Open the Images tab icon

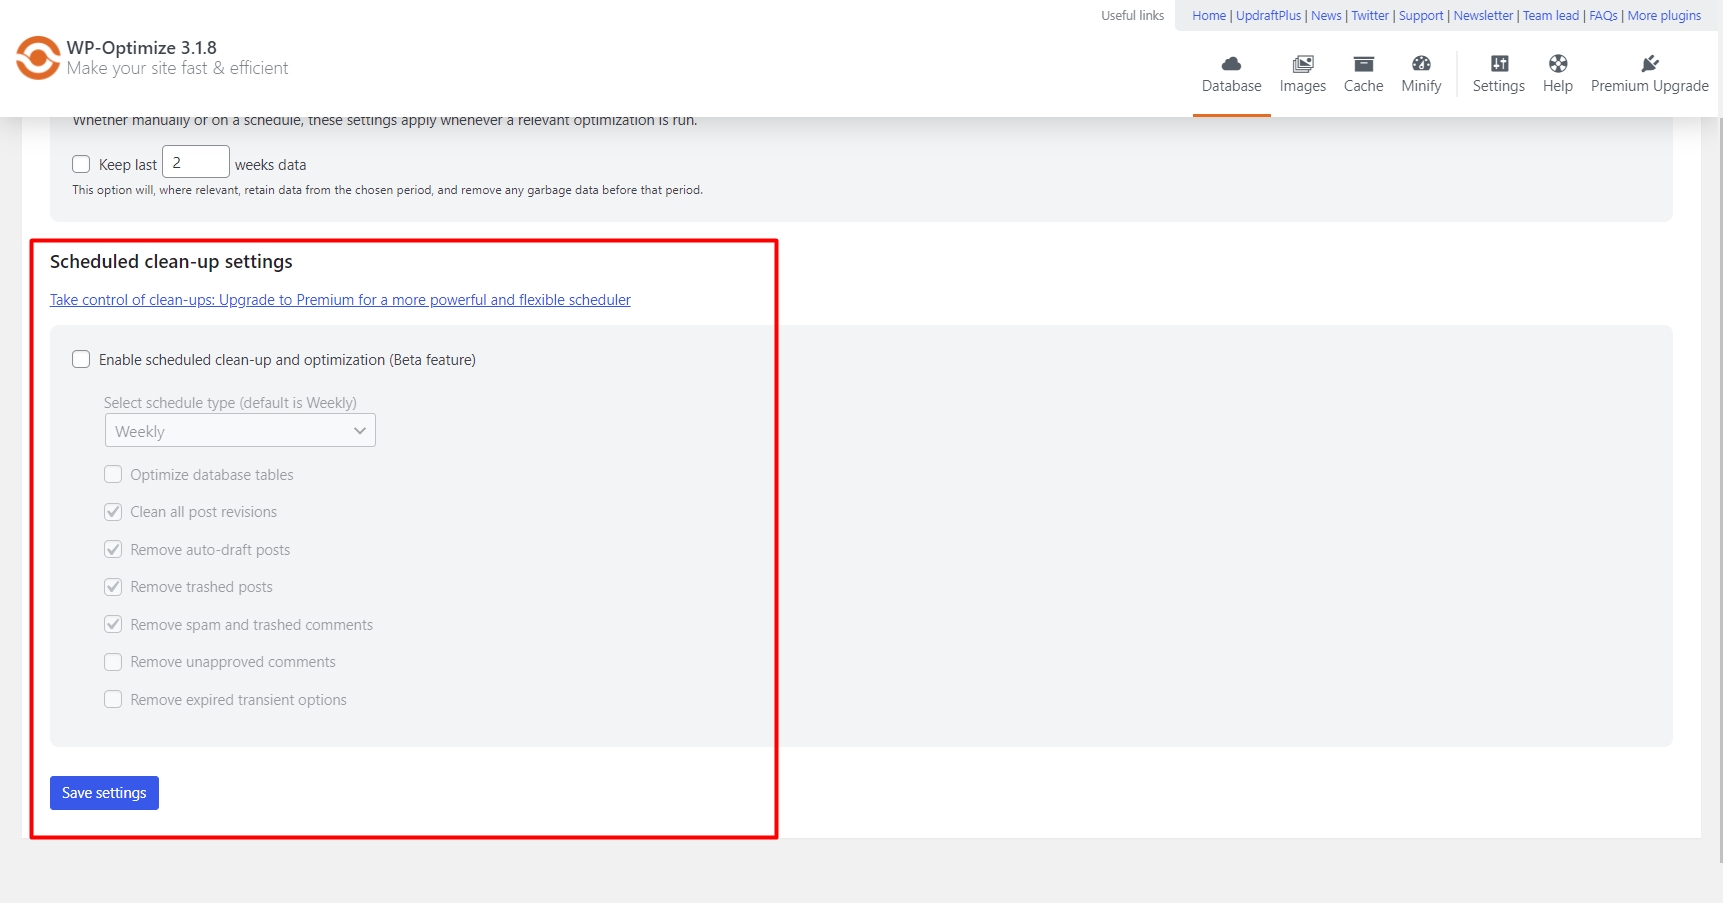tap(1302, 64)
